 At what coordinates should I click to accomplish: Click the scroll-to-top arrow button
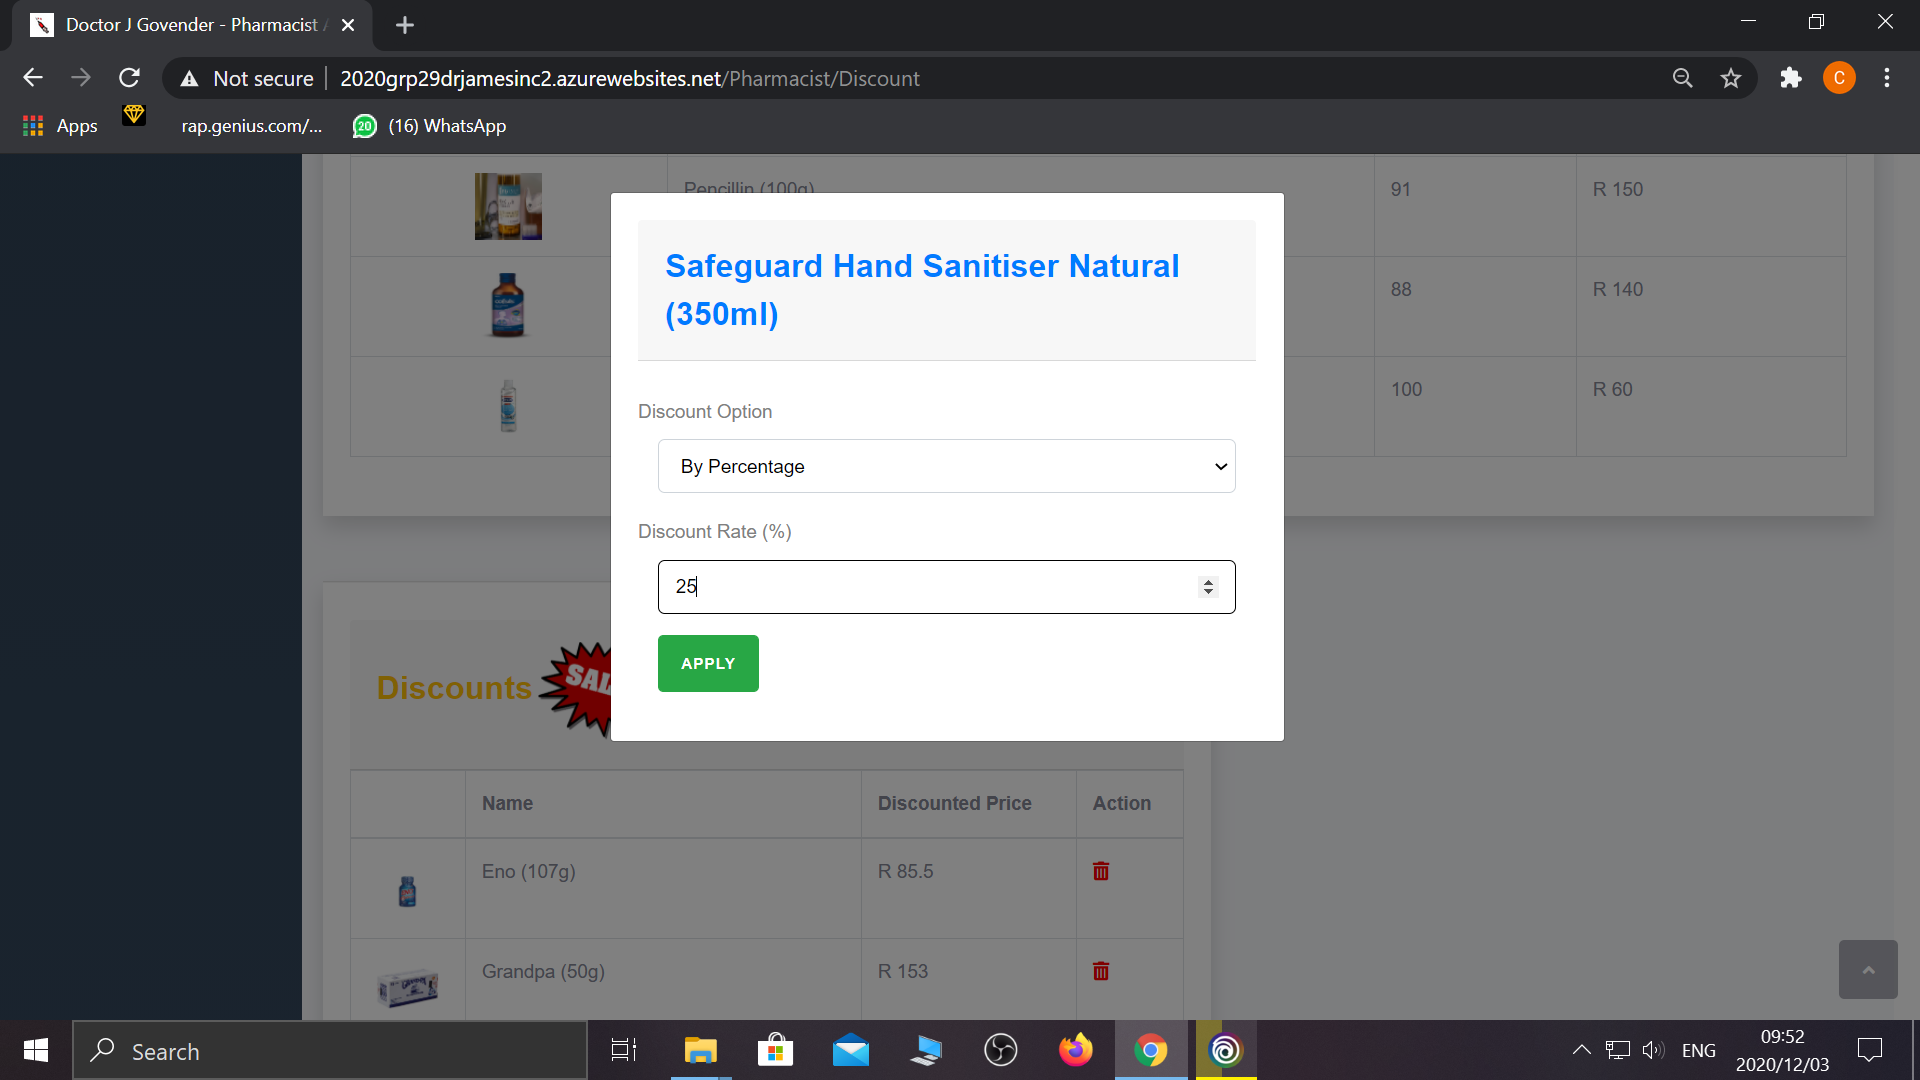tap(1867, 969)
